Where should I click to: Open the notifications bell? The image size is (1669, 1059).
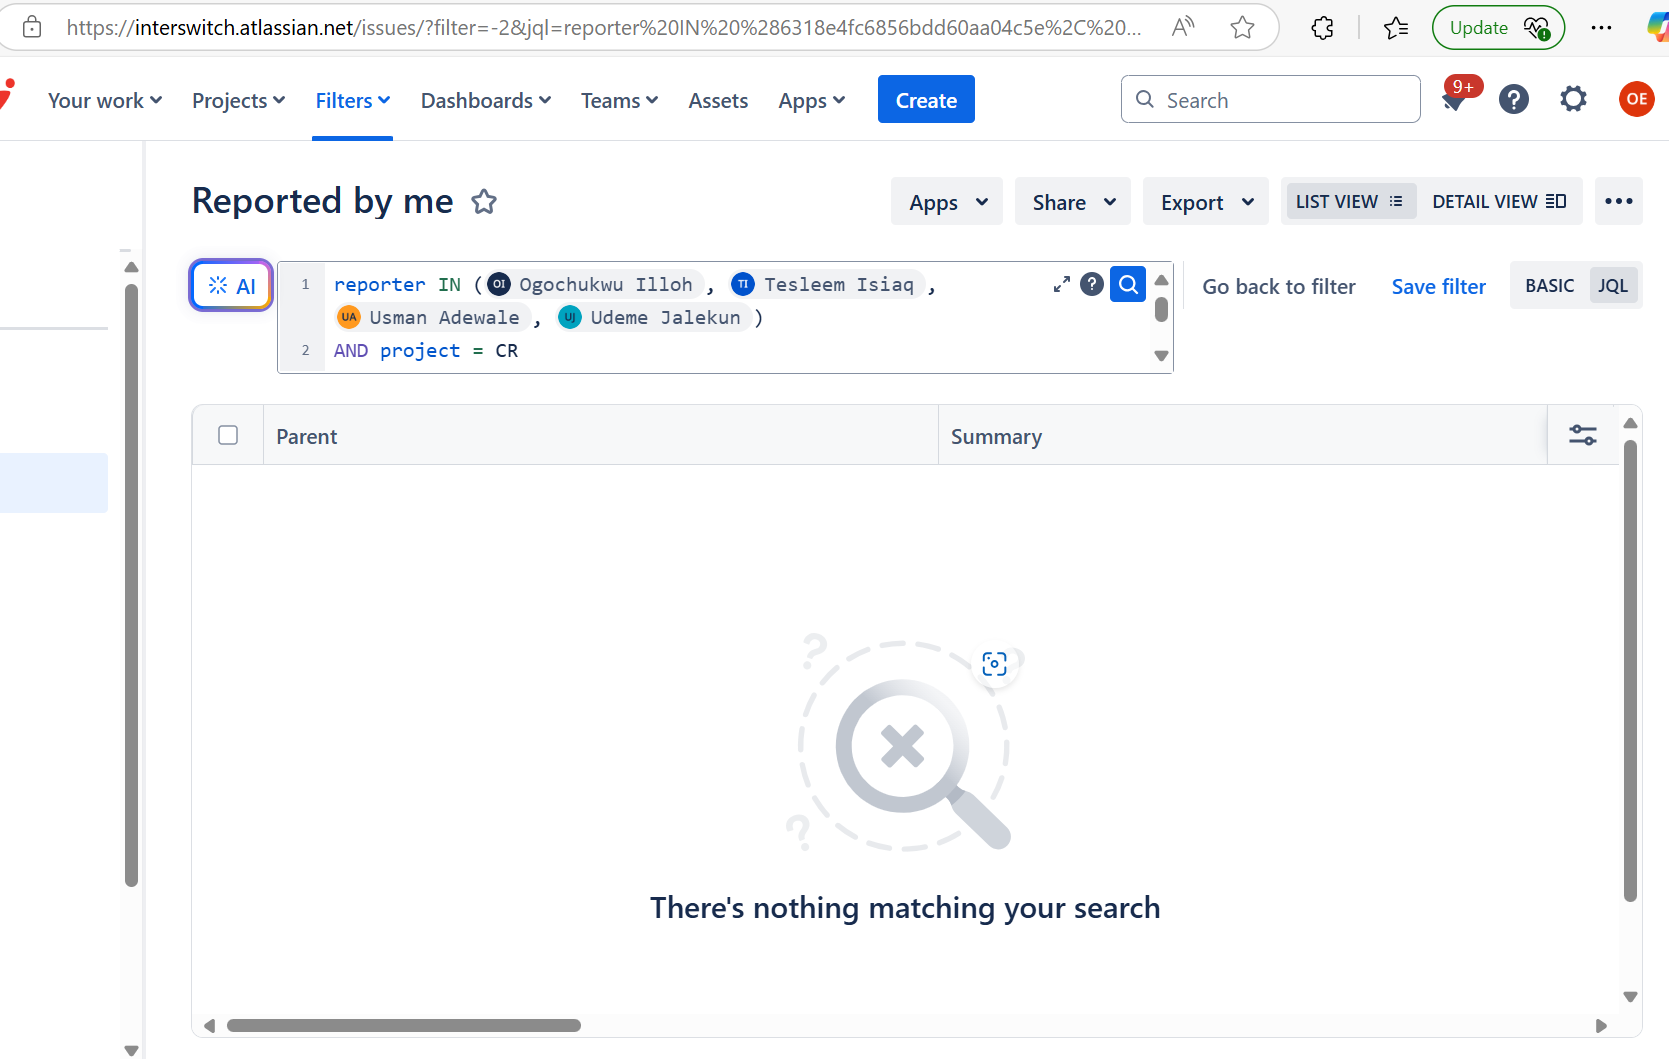click(x=1456, y=100)
